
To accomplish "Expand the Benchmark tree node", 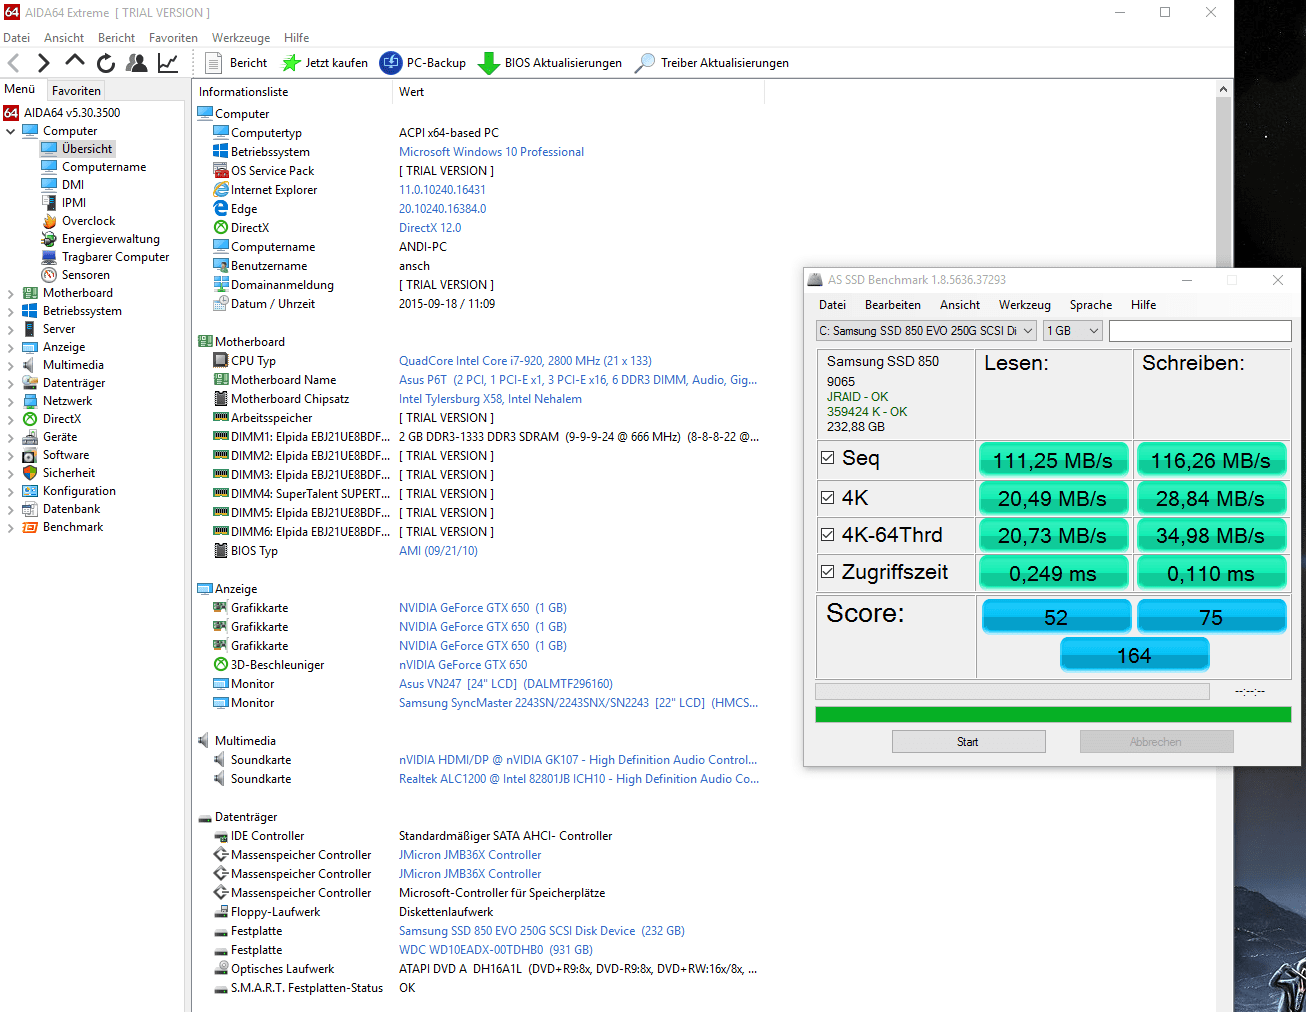I will pyautogui.click(x=11, y=527).
